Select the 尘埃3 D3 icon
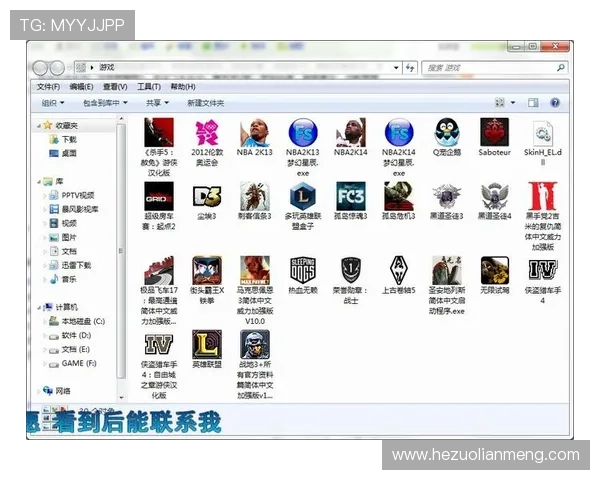The width and height of the screenshot is (600, 480). tap(207, 196)
